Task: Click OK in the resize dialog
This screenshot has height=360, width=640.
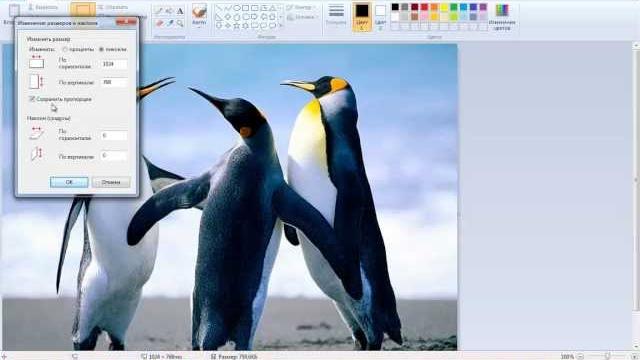Action: point(69,182)
